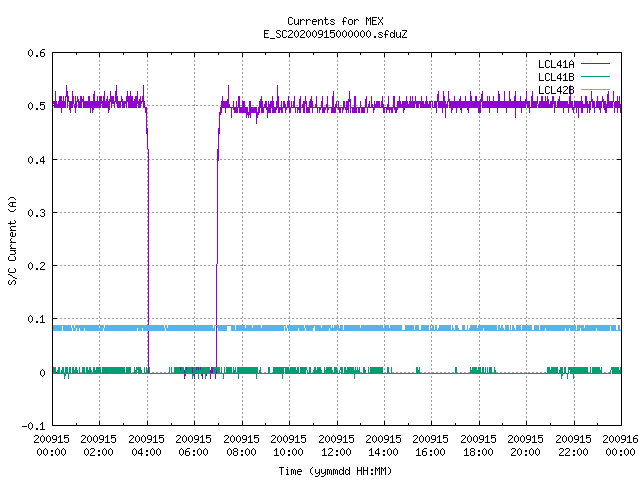The image size is (640, 480).
Task: Click the chart title 'Currents for MEX'
Action: [x=335, y=21]
